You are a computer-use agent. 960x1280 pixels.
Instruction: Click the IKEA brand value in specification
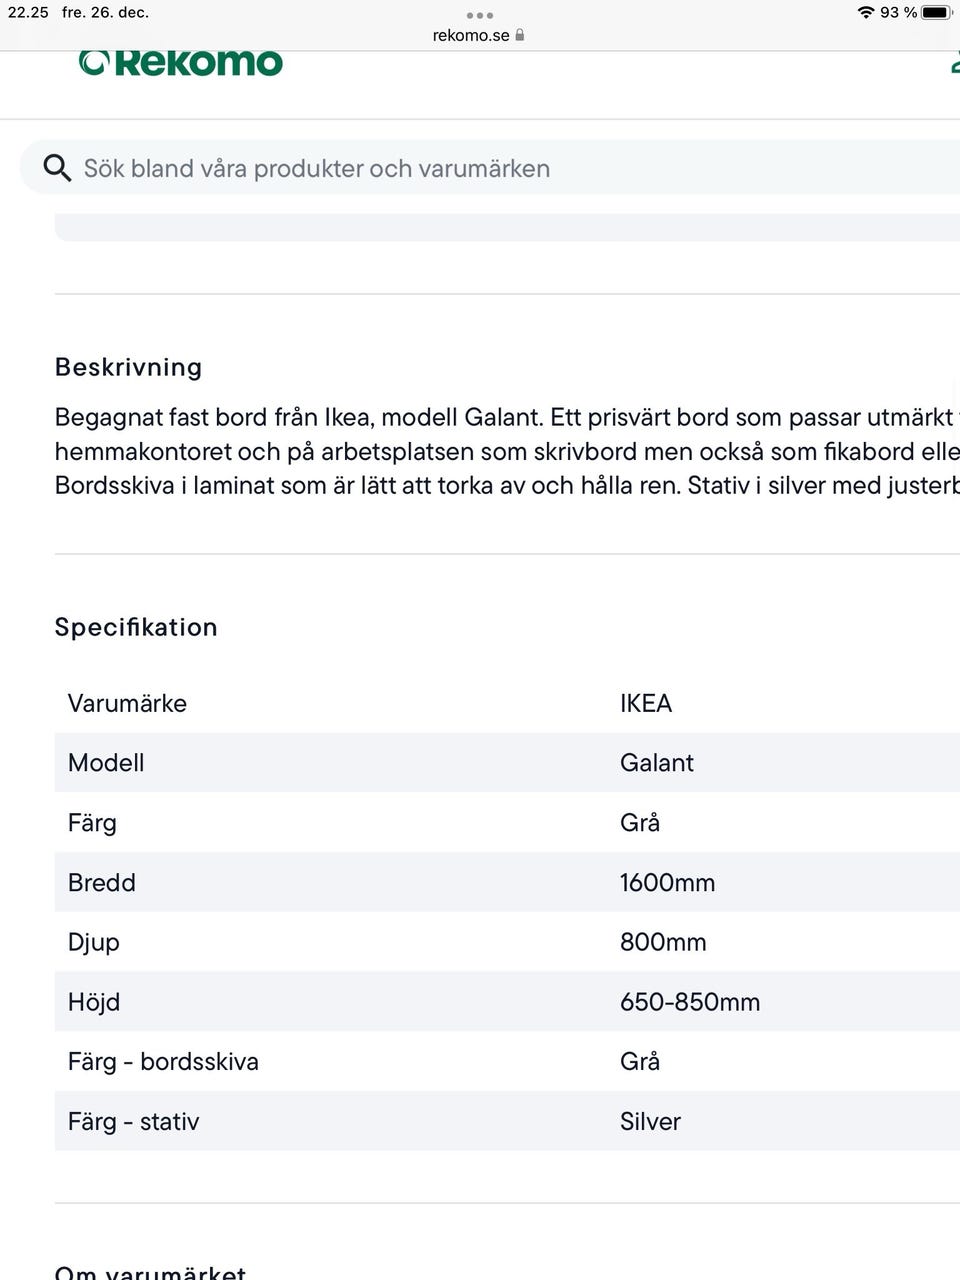(646, 703)
